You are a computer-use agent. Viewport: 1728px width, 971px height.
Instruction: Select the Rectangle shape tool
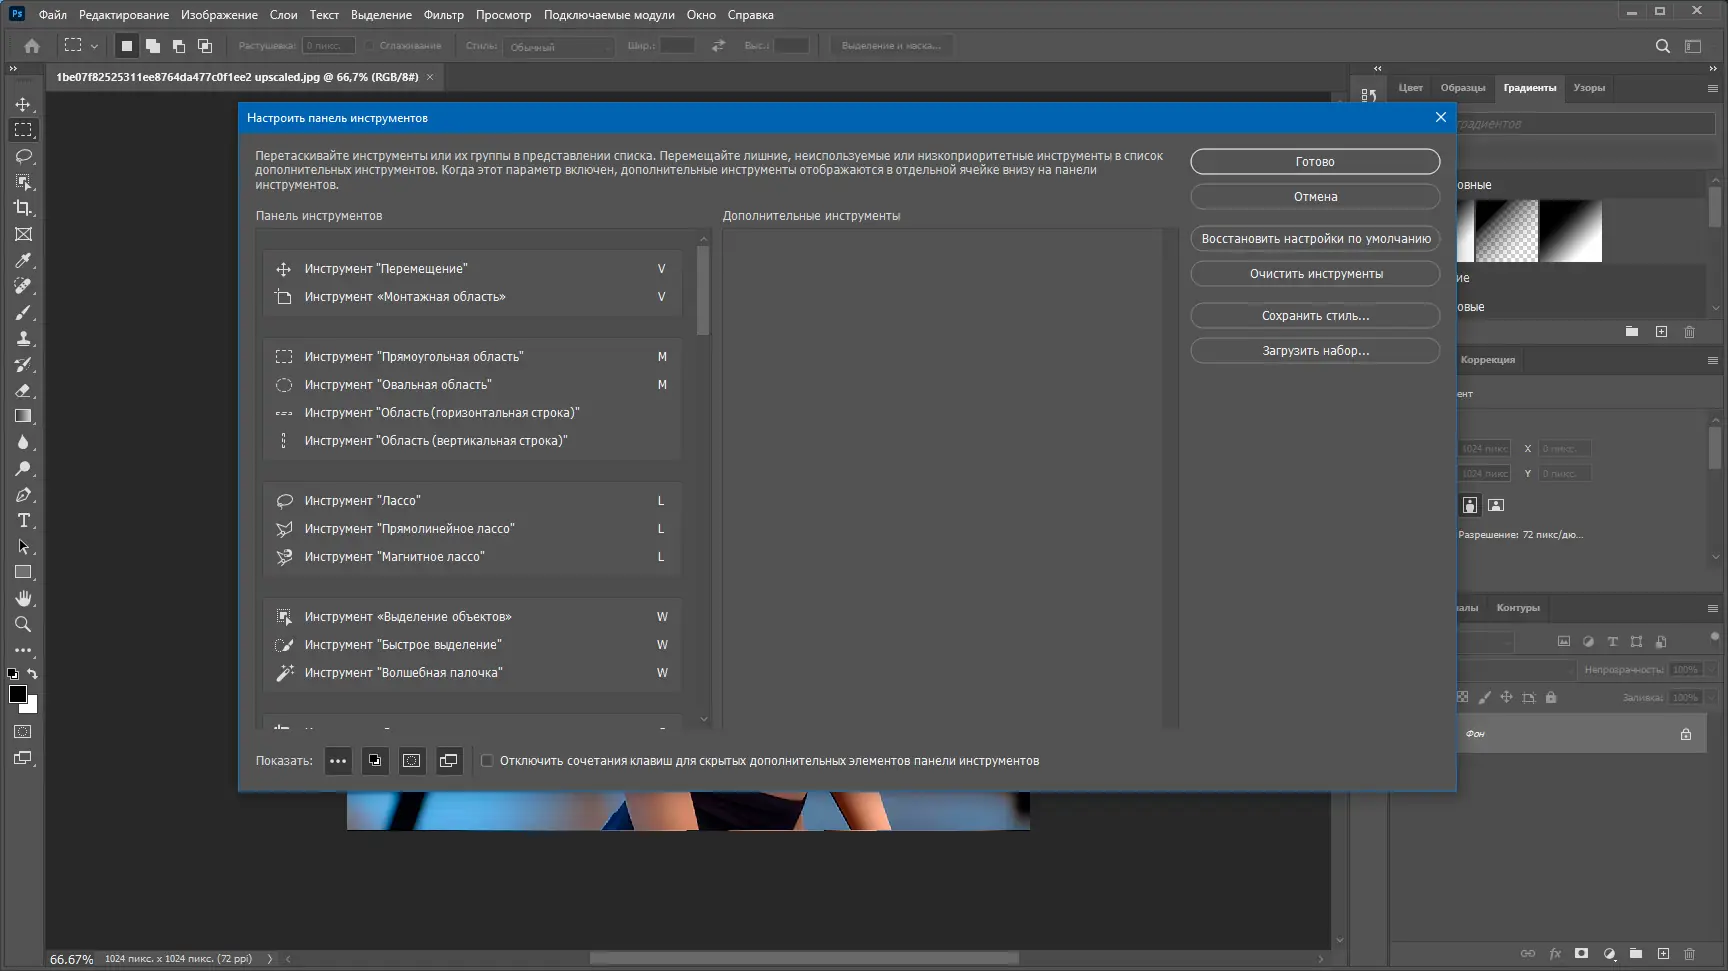(23, 572)
